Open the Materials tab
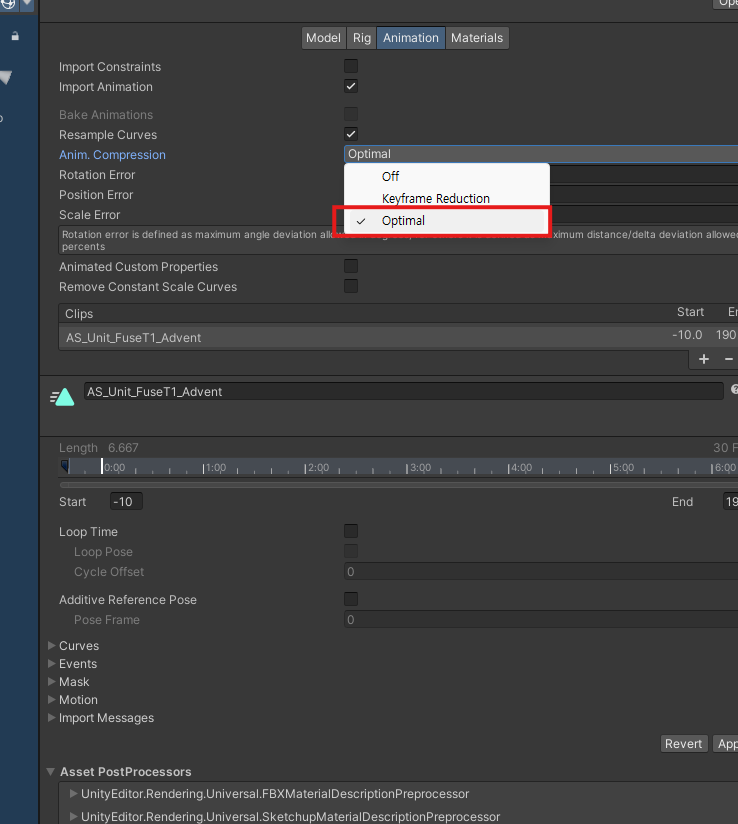738x824 pixels. (477, 38)
